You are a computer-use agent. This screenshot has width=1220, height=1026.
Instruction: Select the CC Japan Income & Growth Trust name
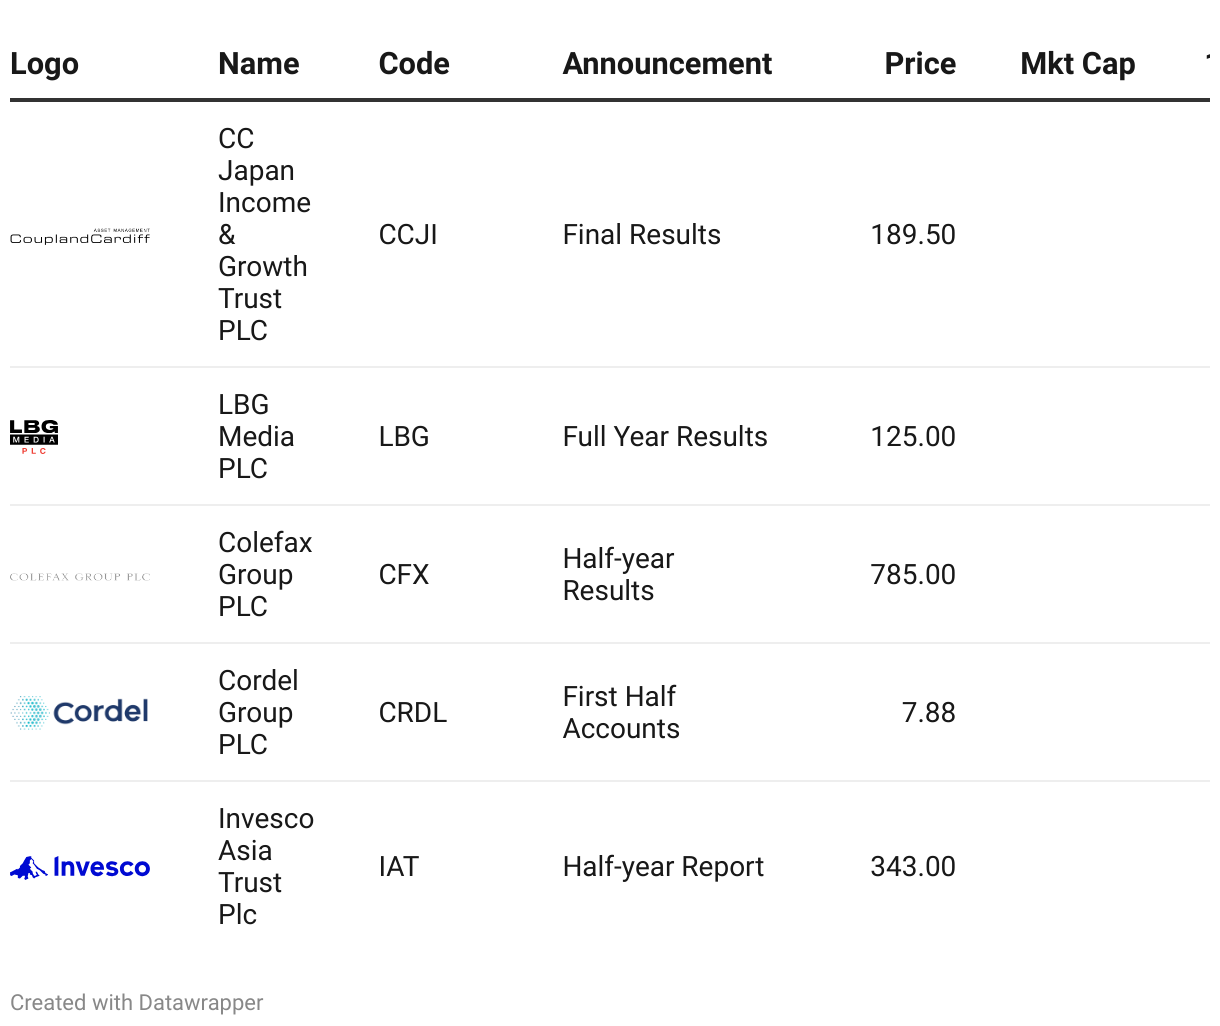(264, 235)
